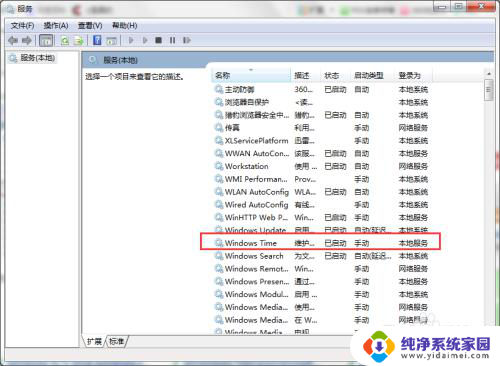The image size is (500, 366).
Task: Select the Workstation service name
Action: pyautogui.click(x=246, y=166)
